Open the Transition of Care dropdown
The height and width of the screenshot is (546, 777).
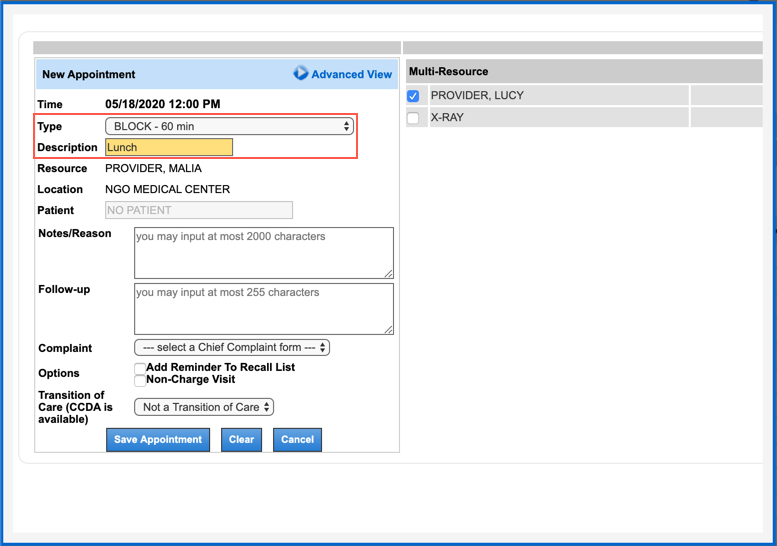[x=204, y=408]
